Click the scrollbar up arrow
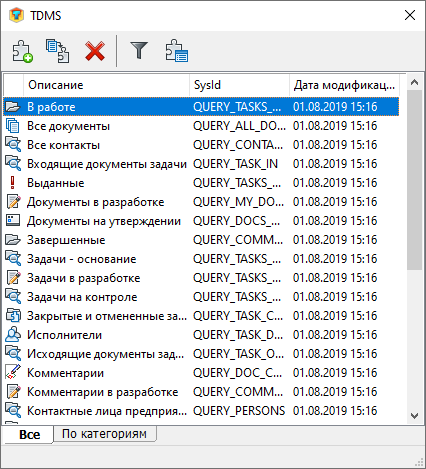426x469 pixels. tap(414, 82)
